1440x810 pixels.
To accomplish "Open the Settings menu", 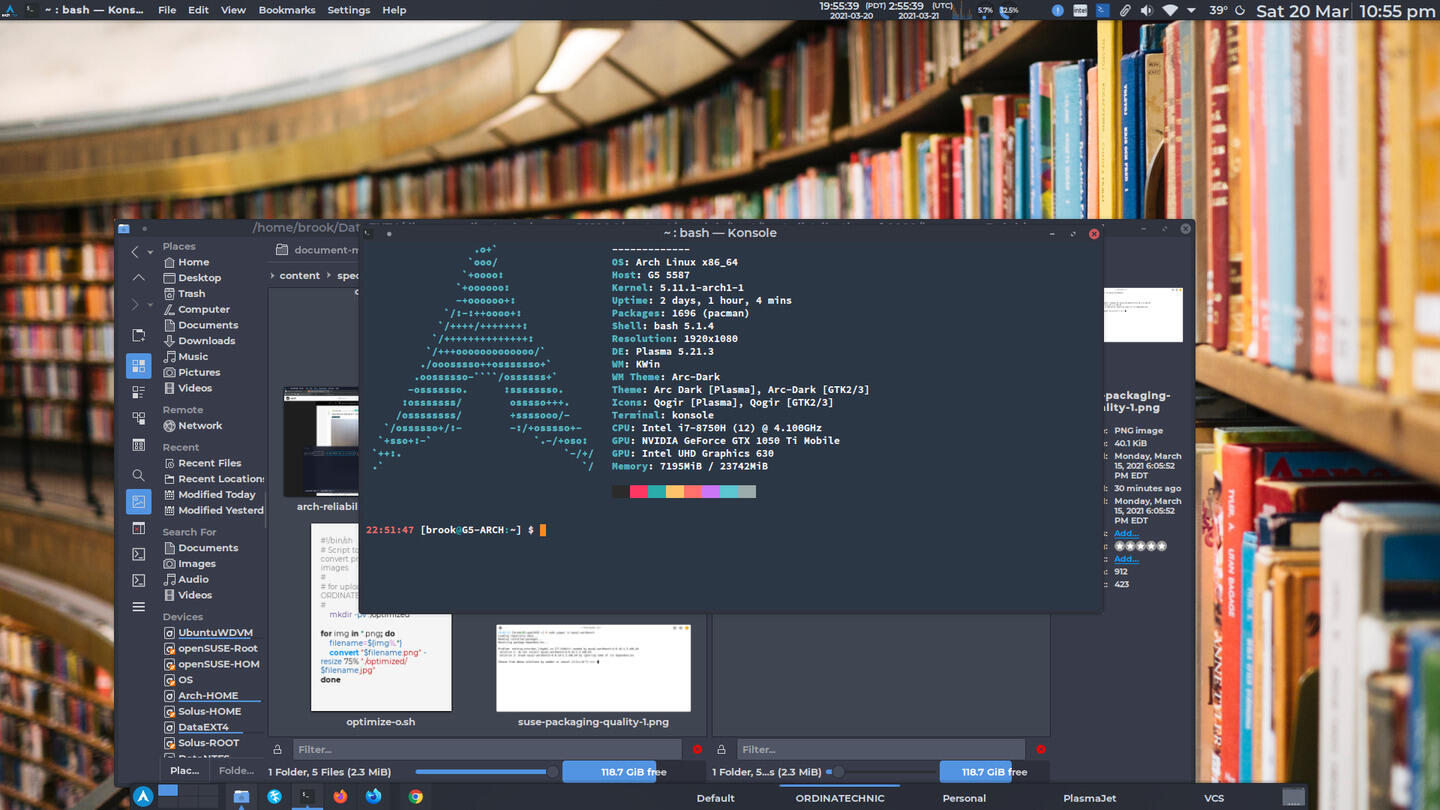I will click(x=349, y=10).
